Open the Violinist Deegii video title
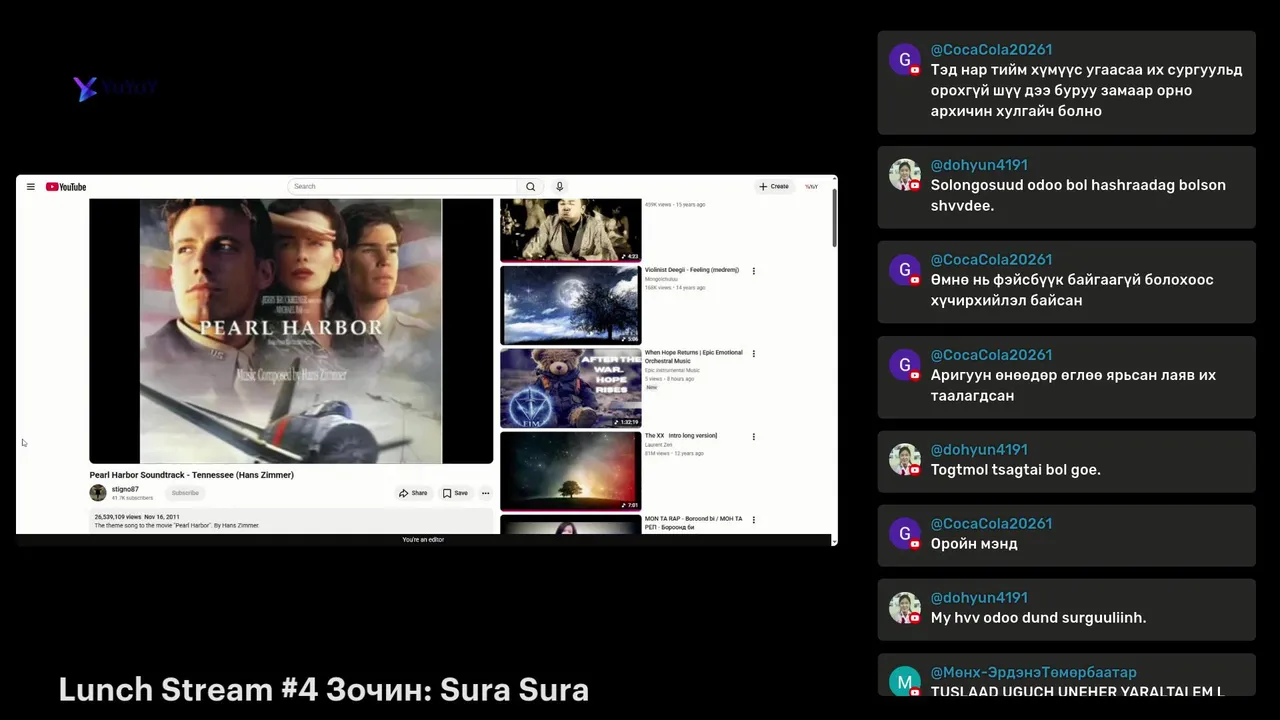Image resolution: width=1280 pixels, height=720 pixels. (x=692, y=270)
